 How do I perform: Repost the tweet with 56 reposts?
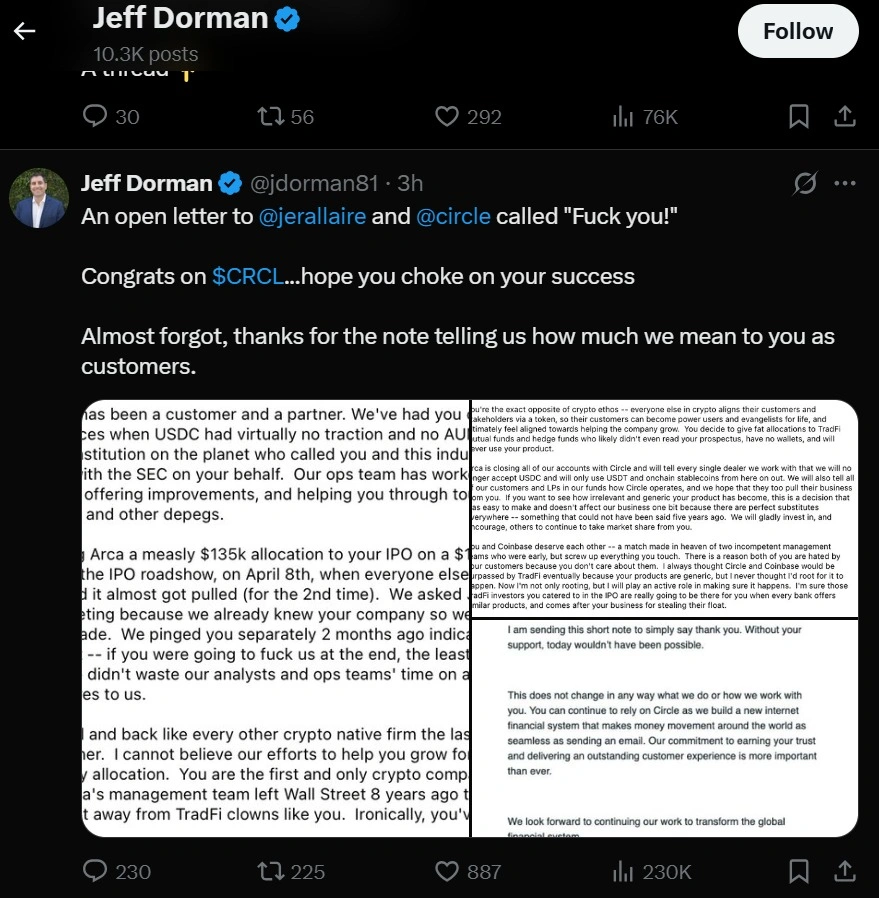[x=269, y=117]
